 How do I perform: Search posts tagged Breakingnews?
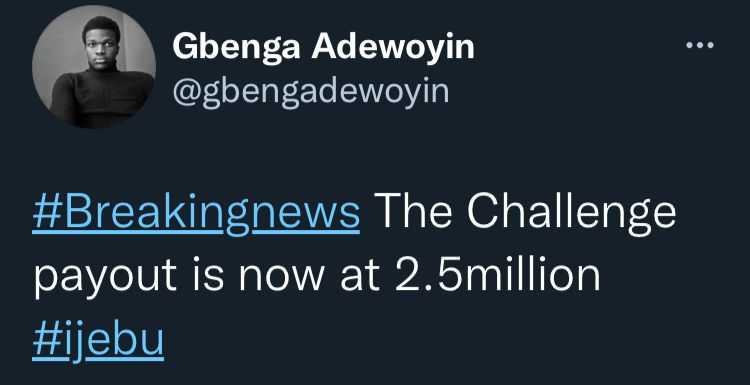(196, 212)
